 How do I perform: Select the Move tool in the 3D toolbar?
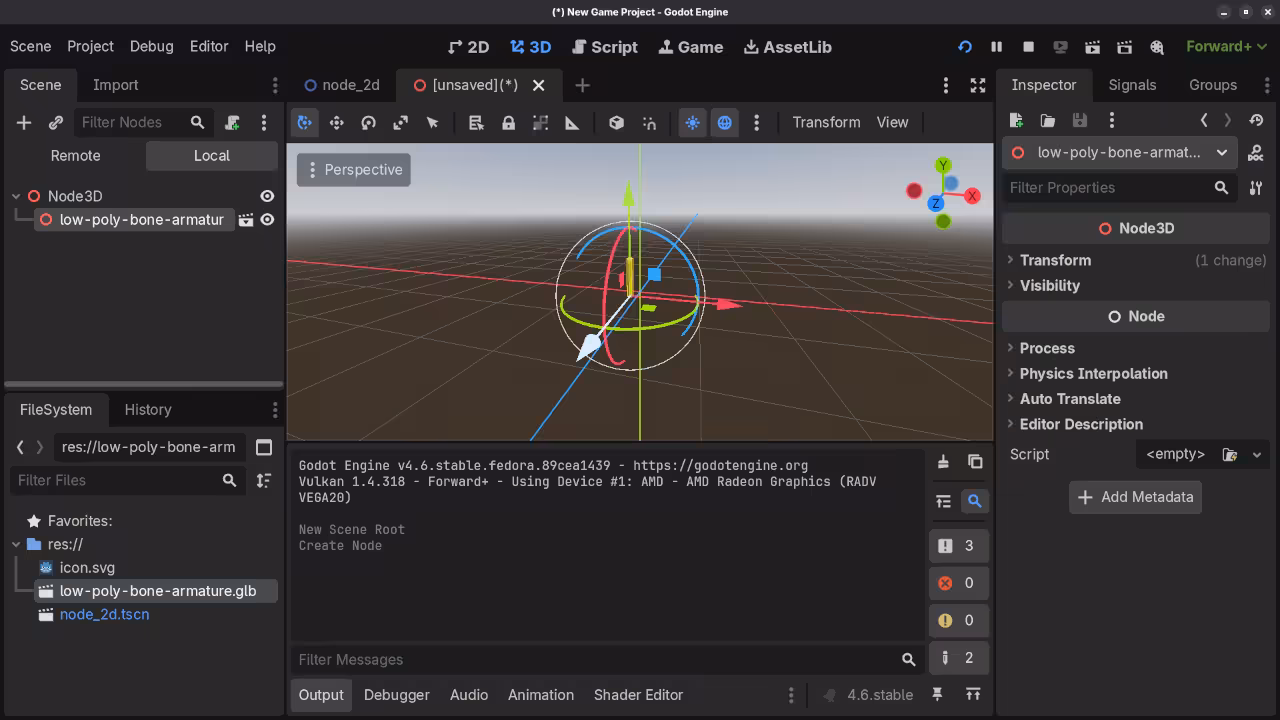pyautogui.click(x=337, y=122)
